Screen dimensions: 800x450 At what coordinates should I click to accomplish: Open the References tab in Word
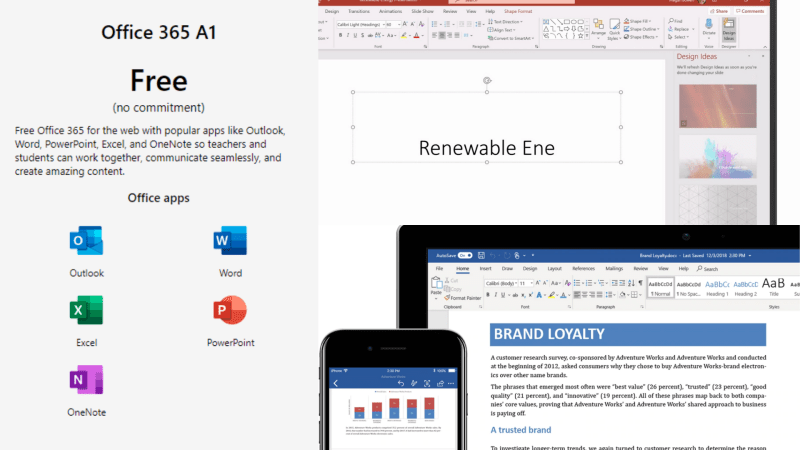(x=583, y=269)
